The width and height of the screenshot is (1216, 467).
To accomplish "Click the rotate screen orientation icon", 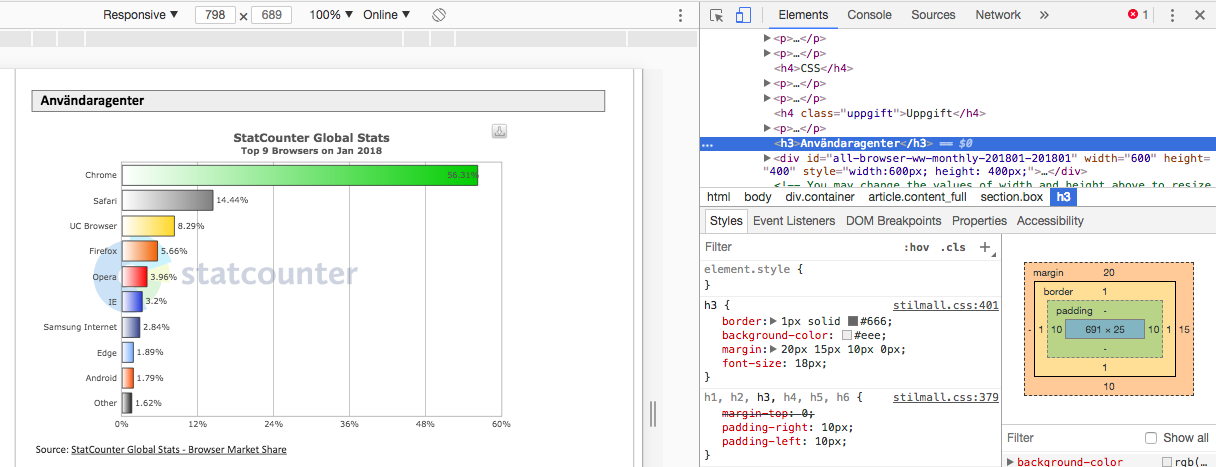I will (439, 15).
